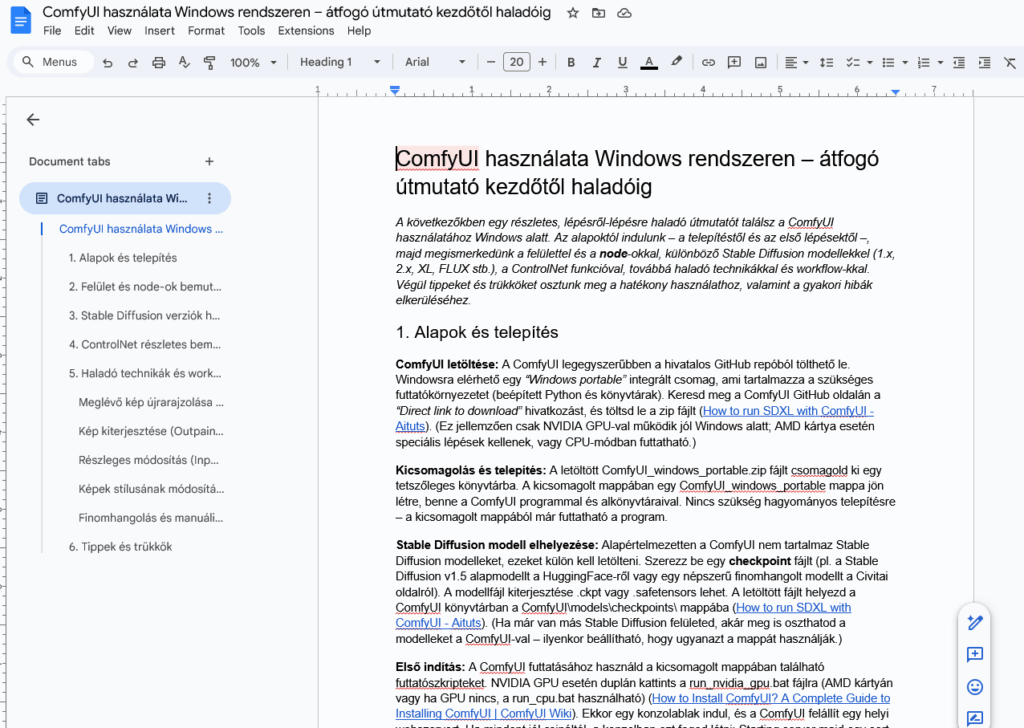Toggle underline formatting

(622, 63)
